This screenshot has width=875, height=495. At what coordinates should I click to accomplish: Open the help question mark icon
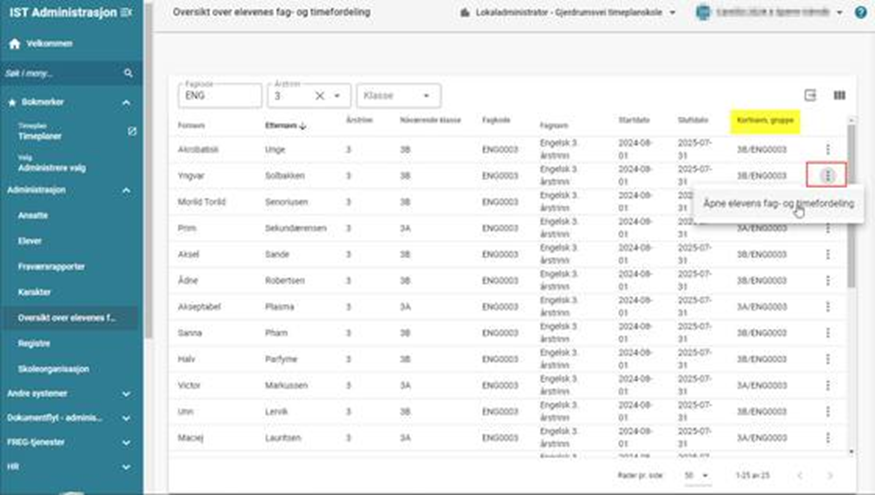click(x=861, y=13)
